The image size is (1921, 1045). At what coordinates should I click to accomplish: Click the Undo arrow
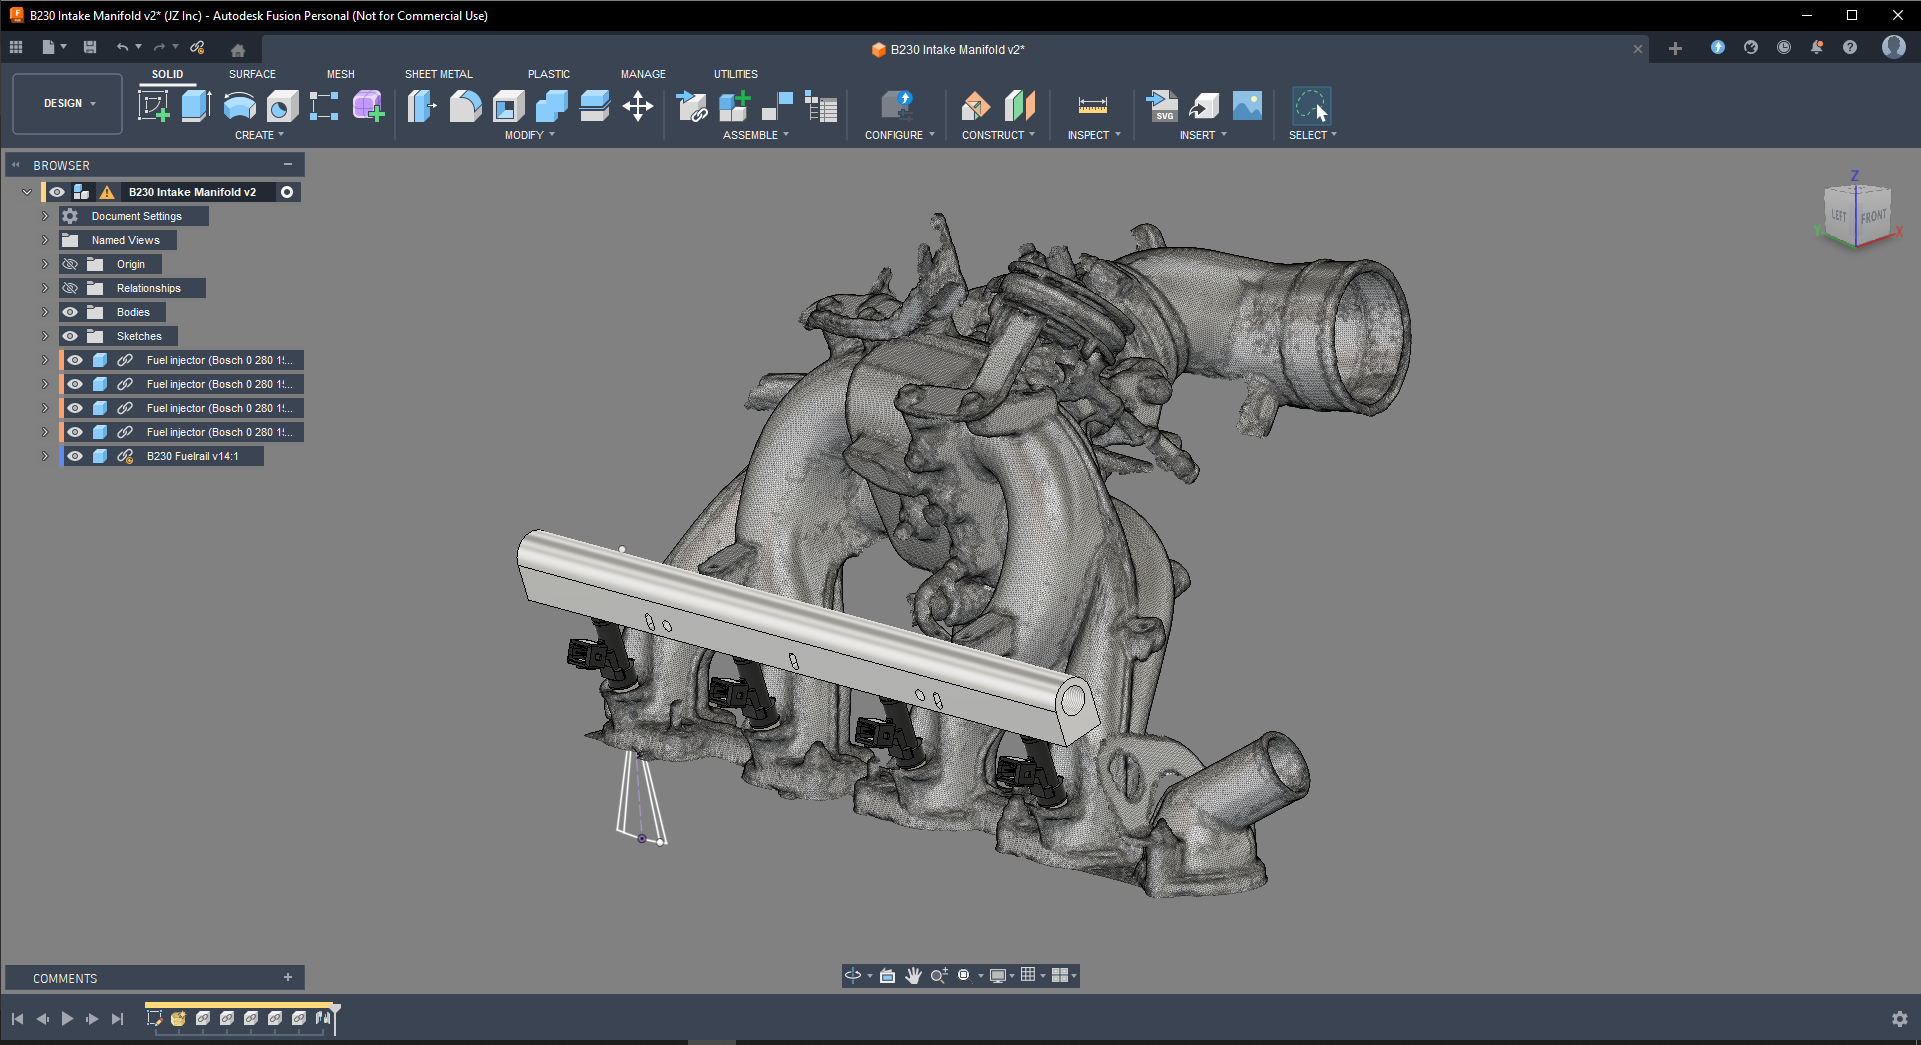coord(122,47)
